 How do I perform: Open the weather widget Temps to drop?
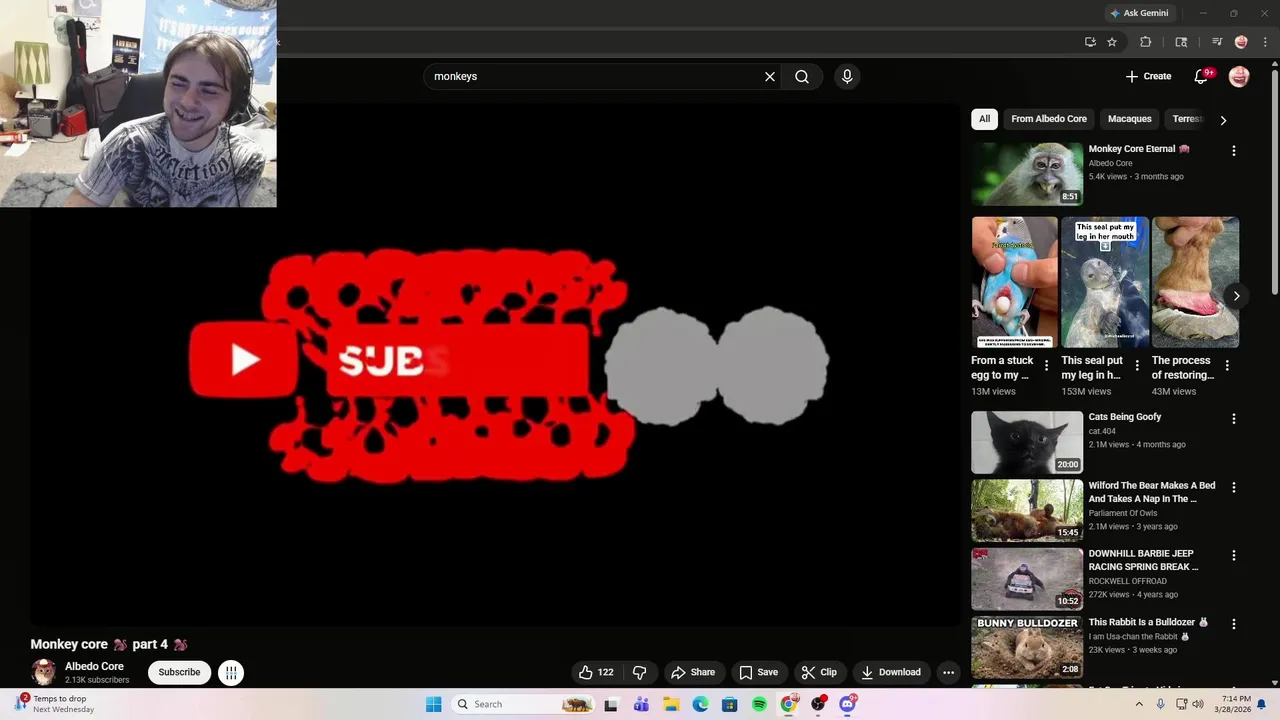click(55, 704)
